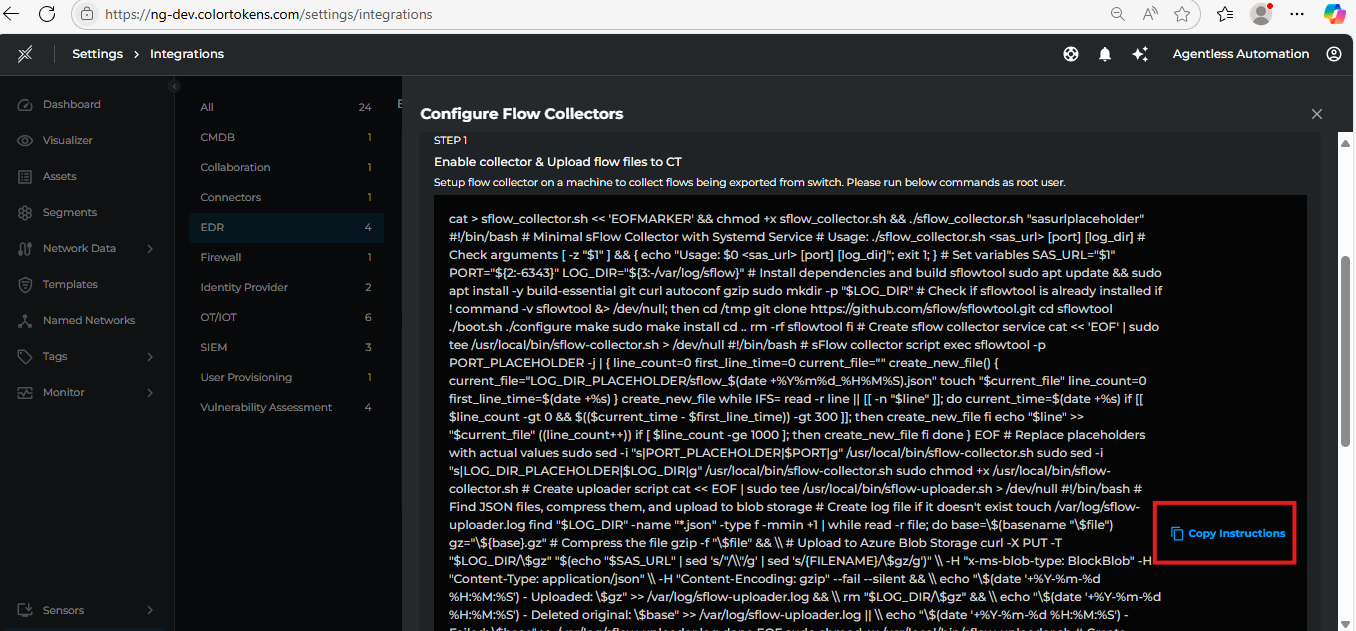Select Named Networks in the sidebar
1356x631 pixels.
pyautogui.click(x=90, y=320)
